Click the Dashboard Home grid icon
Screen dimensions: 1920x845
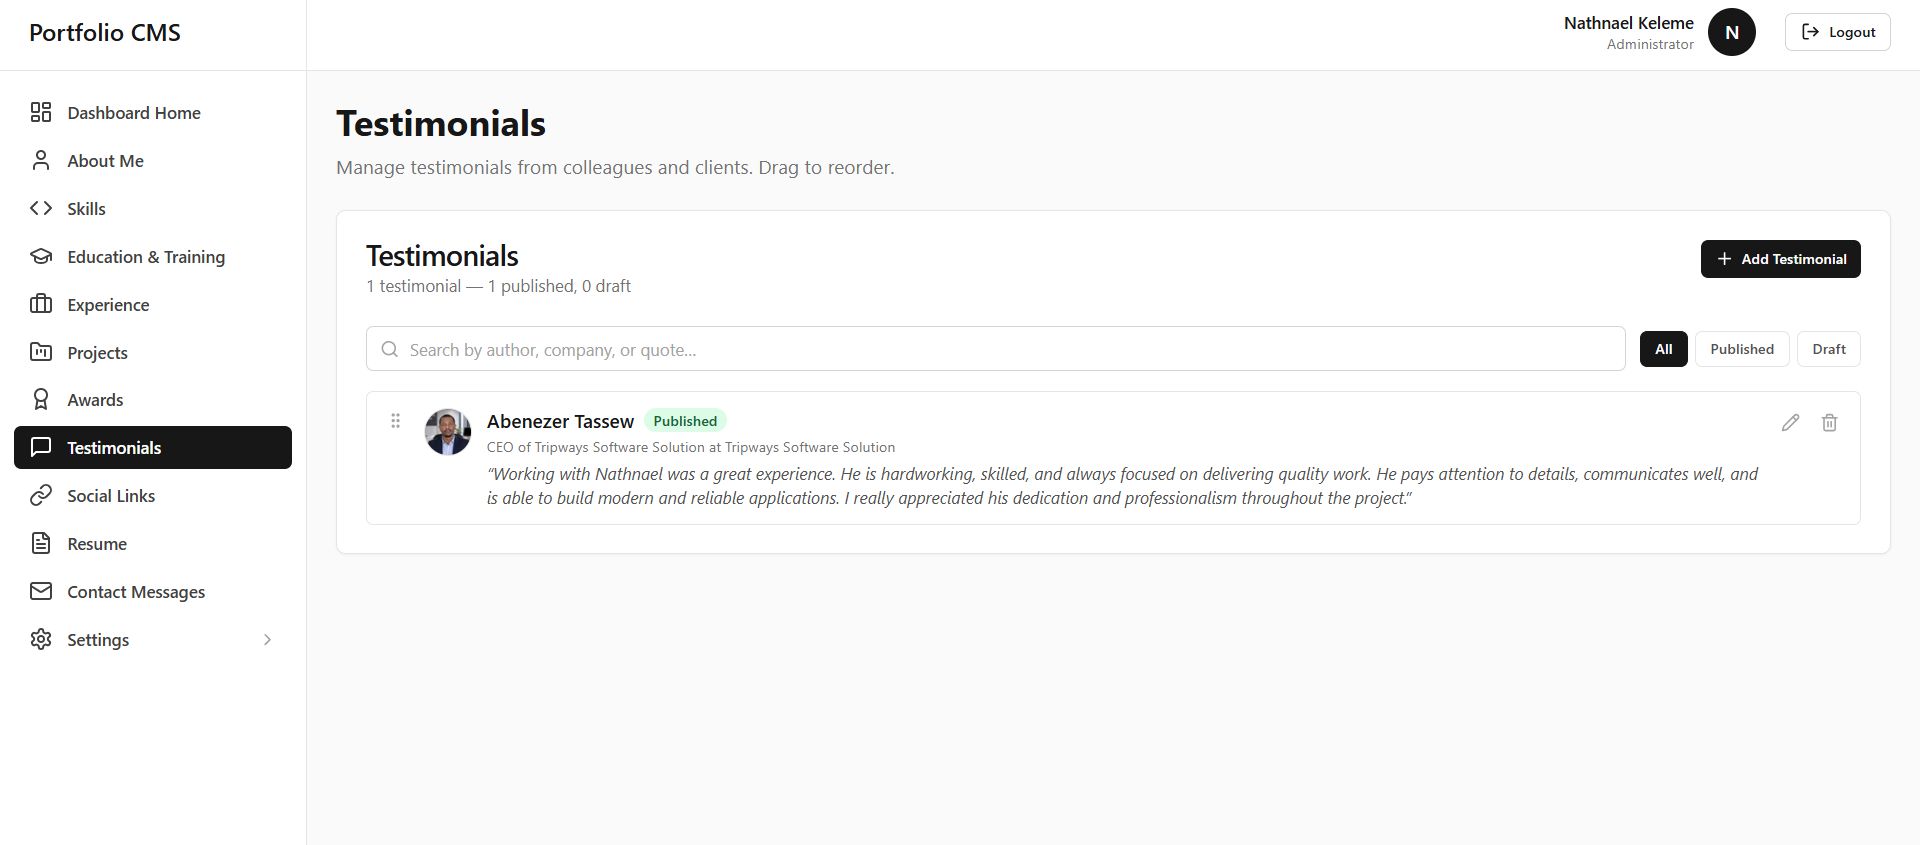41,112
